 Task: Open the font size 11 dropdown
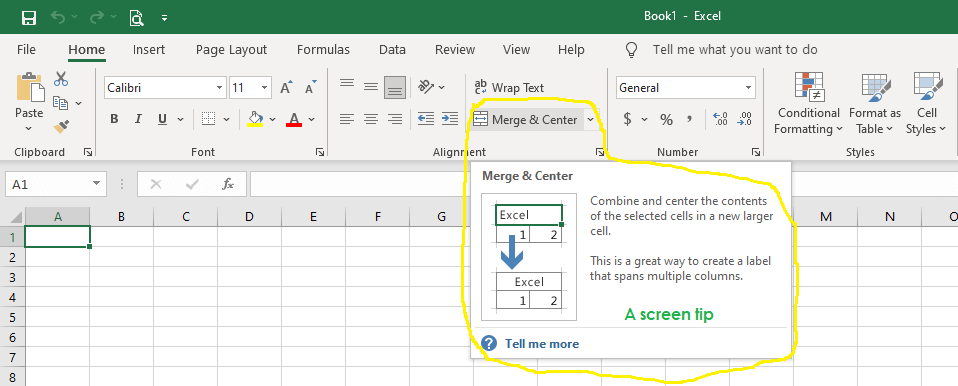pyautogui.click(x=265, y=88)
